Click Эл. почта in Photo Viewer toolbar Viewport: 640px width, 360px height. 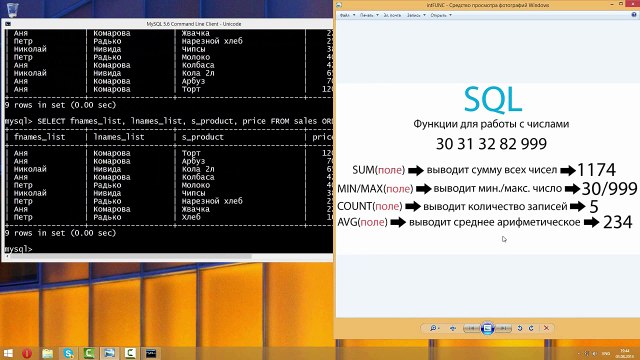[x=392, y=15]
